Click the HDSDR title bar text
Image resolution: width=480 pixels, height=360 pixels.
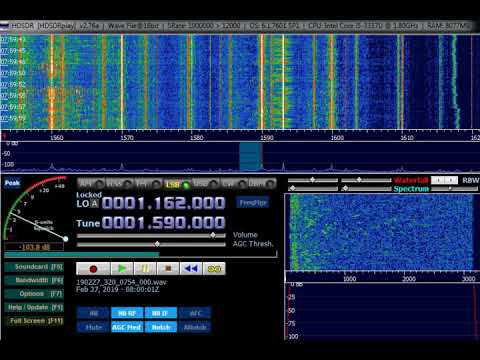tap(240, 26)
